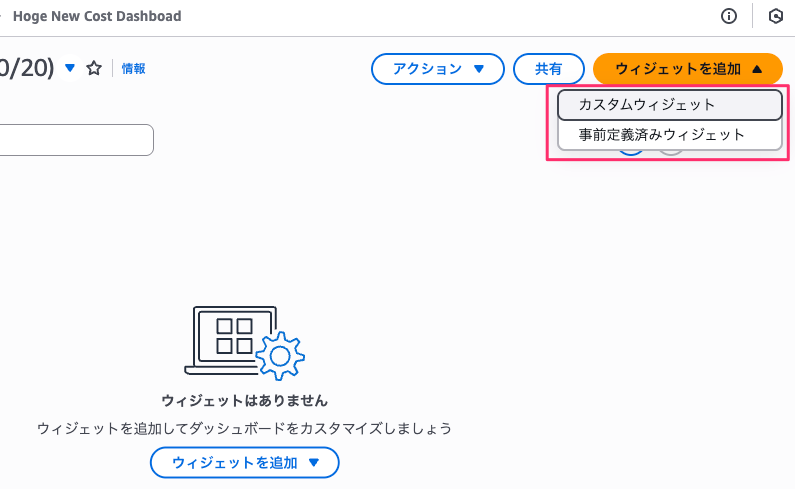Screen dimensions: 795x489
Task: Click the 共有 share button
Action: pyautogui.click(x=549, y=68)
